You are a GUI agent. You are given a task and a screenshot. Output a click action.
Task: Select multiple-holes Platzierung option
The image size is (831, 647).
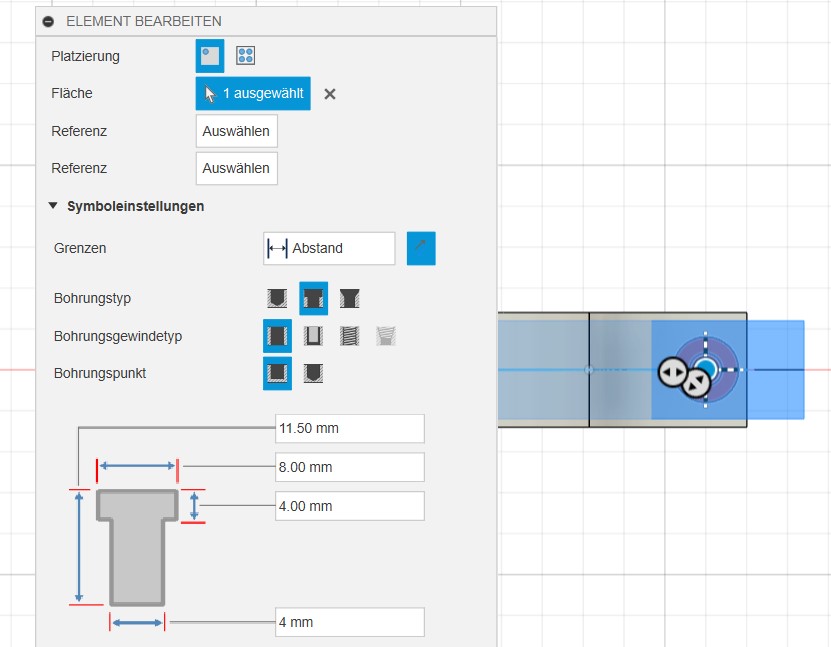coord(245,56)
